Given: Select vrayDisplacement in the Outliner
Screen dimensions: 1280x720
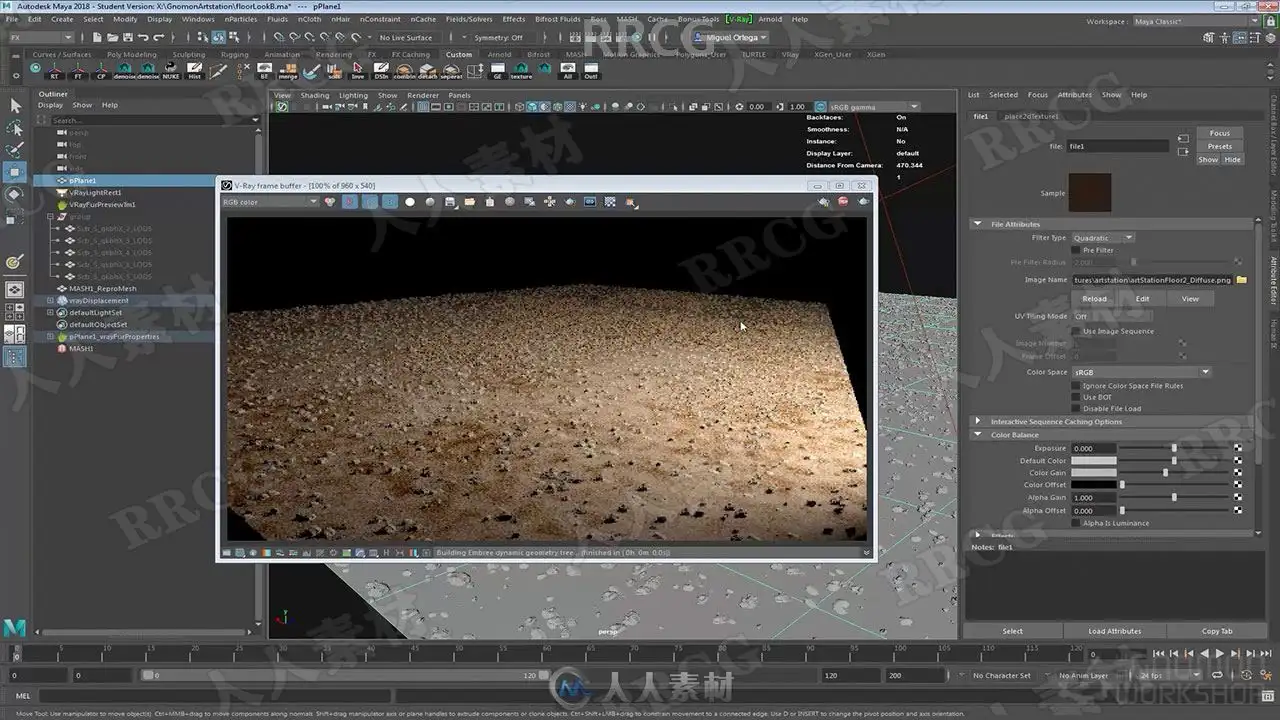Looking at the screenshot, I should pos(98,300).
